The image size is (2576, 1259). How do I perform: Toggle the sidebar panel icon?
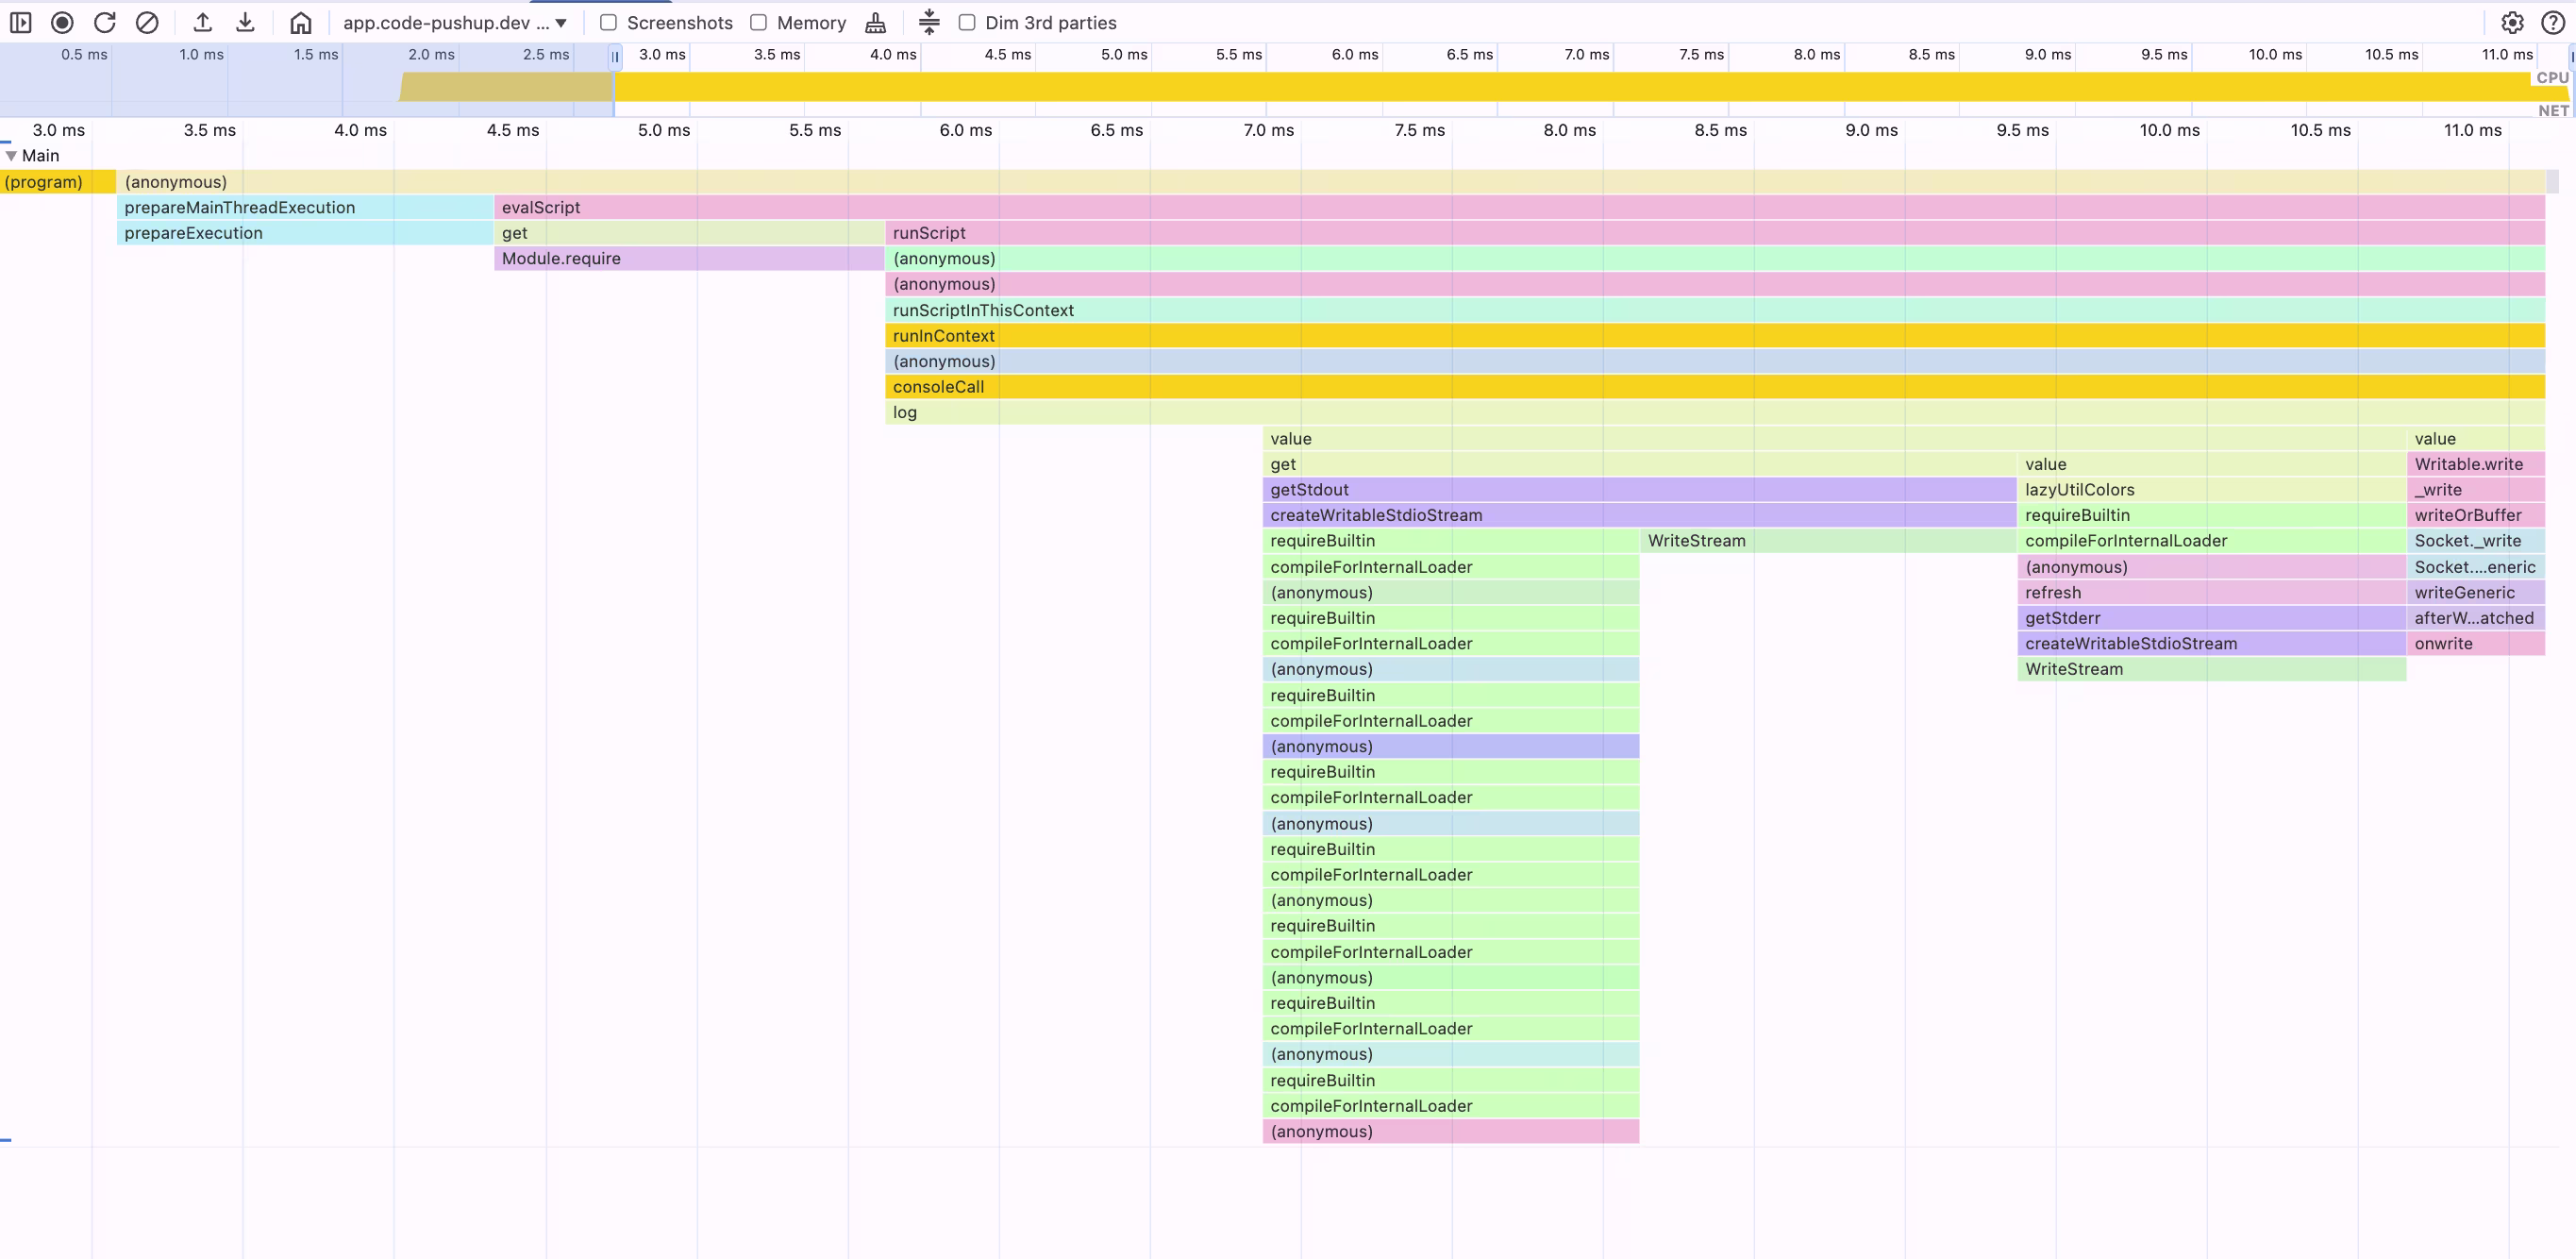(x=20, y=22)
